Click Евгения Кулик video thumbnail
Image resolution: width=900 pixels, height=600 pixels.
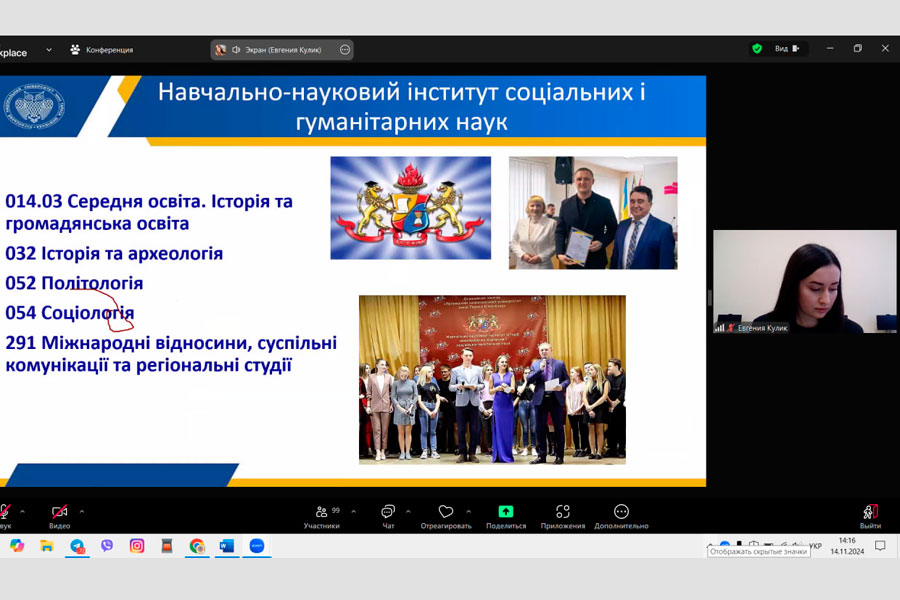(x=804, y=281)
